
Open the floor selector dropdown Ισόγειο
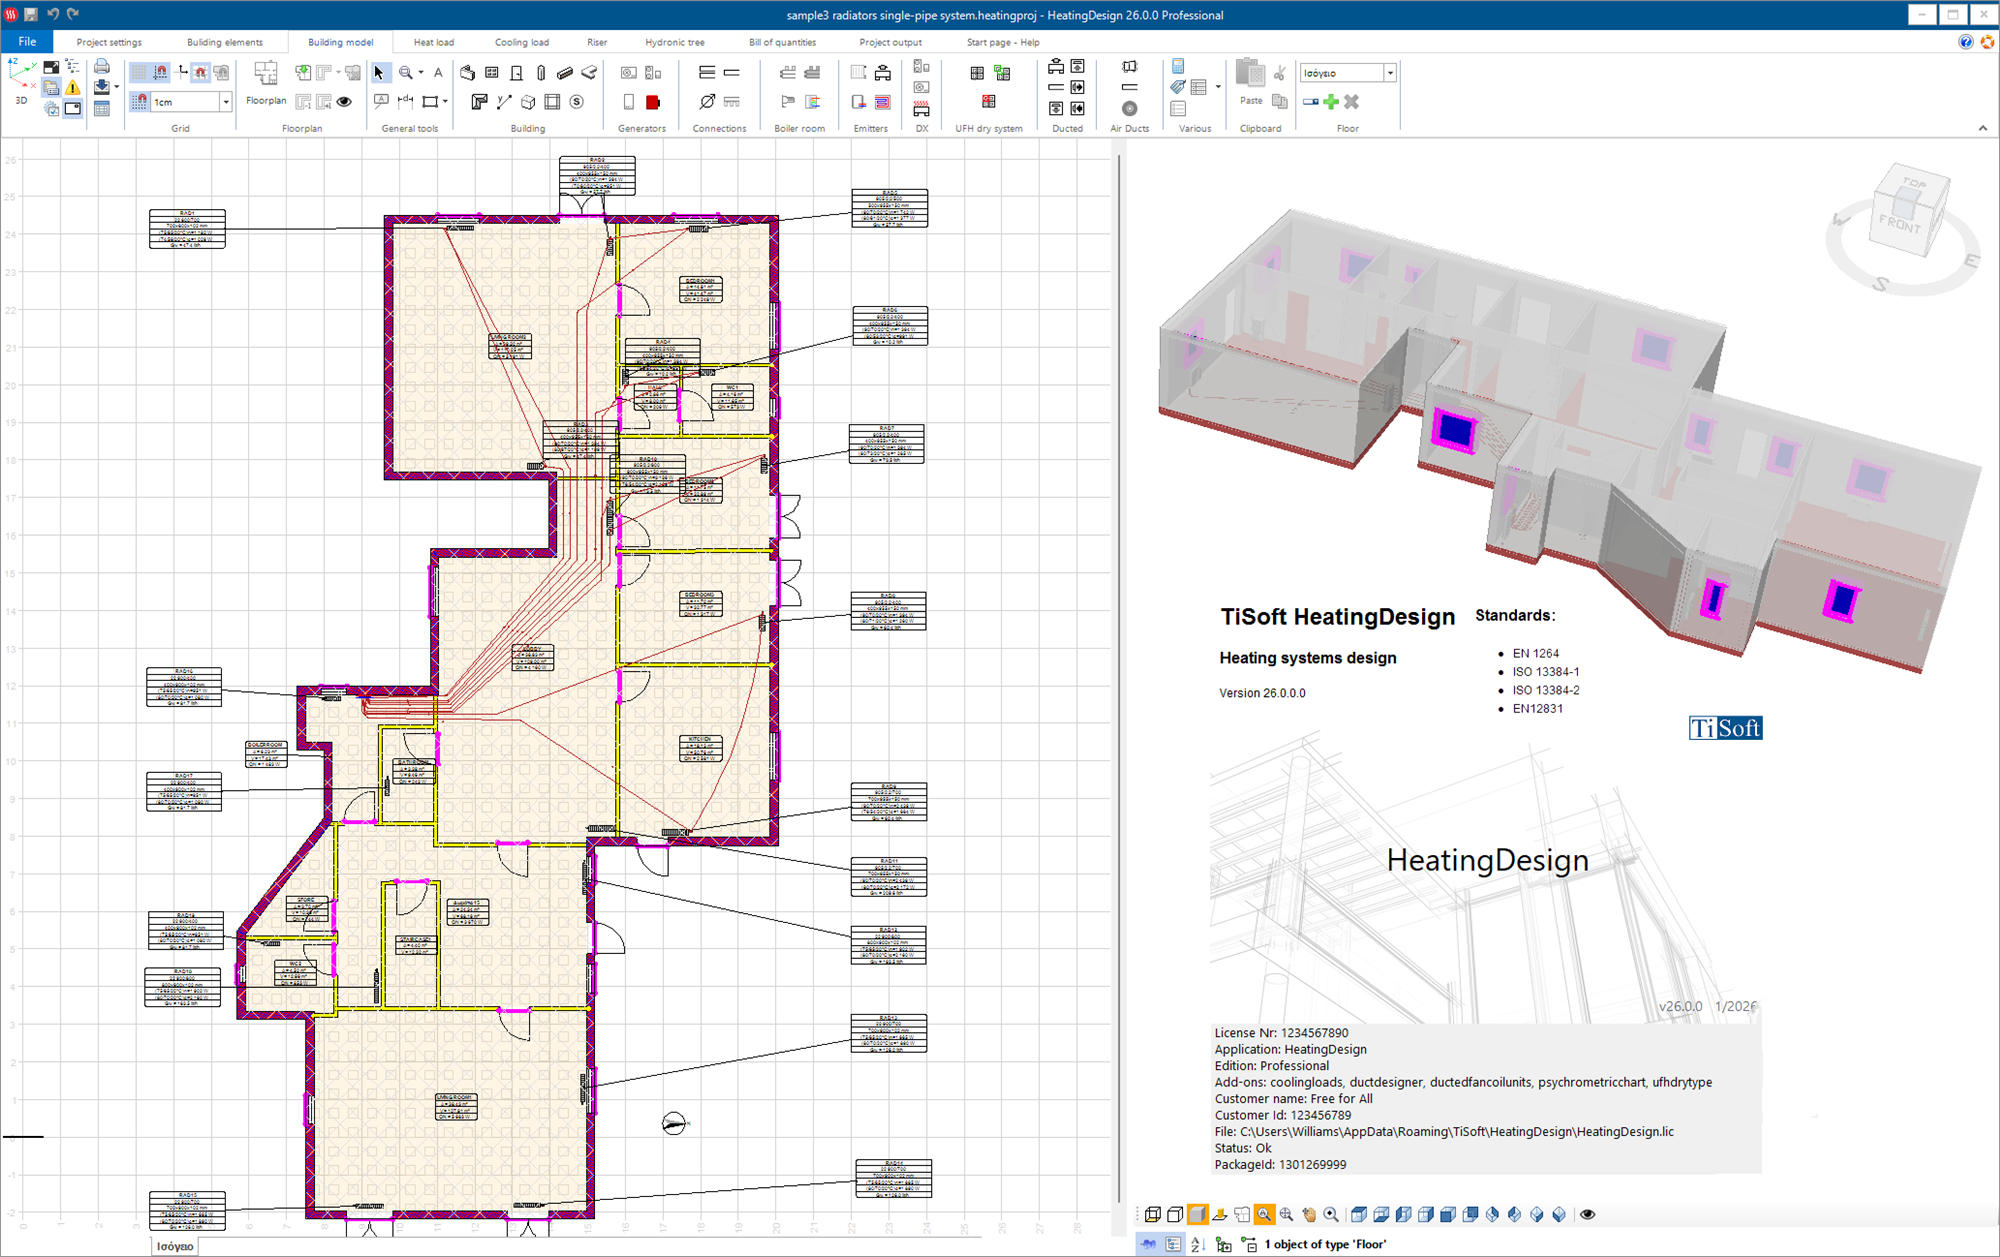[1390, 73]
